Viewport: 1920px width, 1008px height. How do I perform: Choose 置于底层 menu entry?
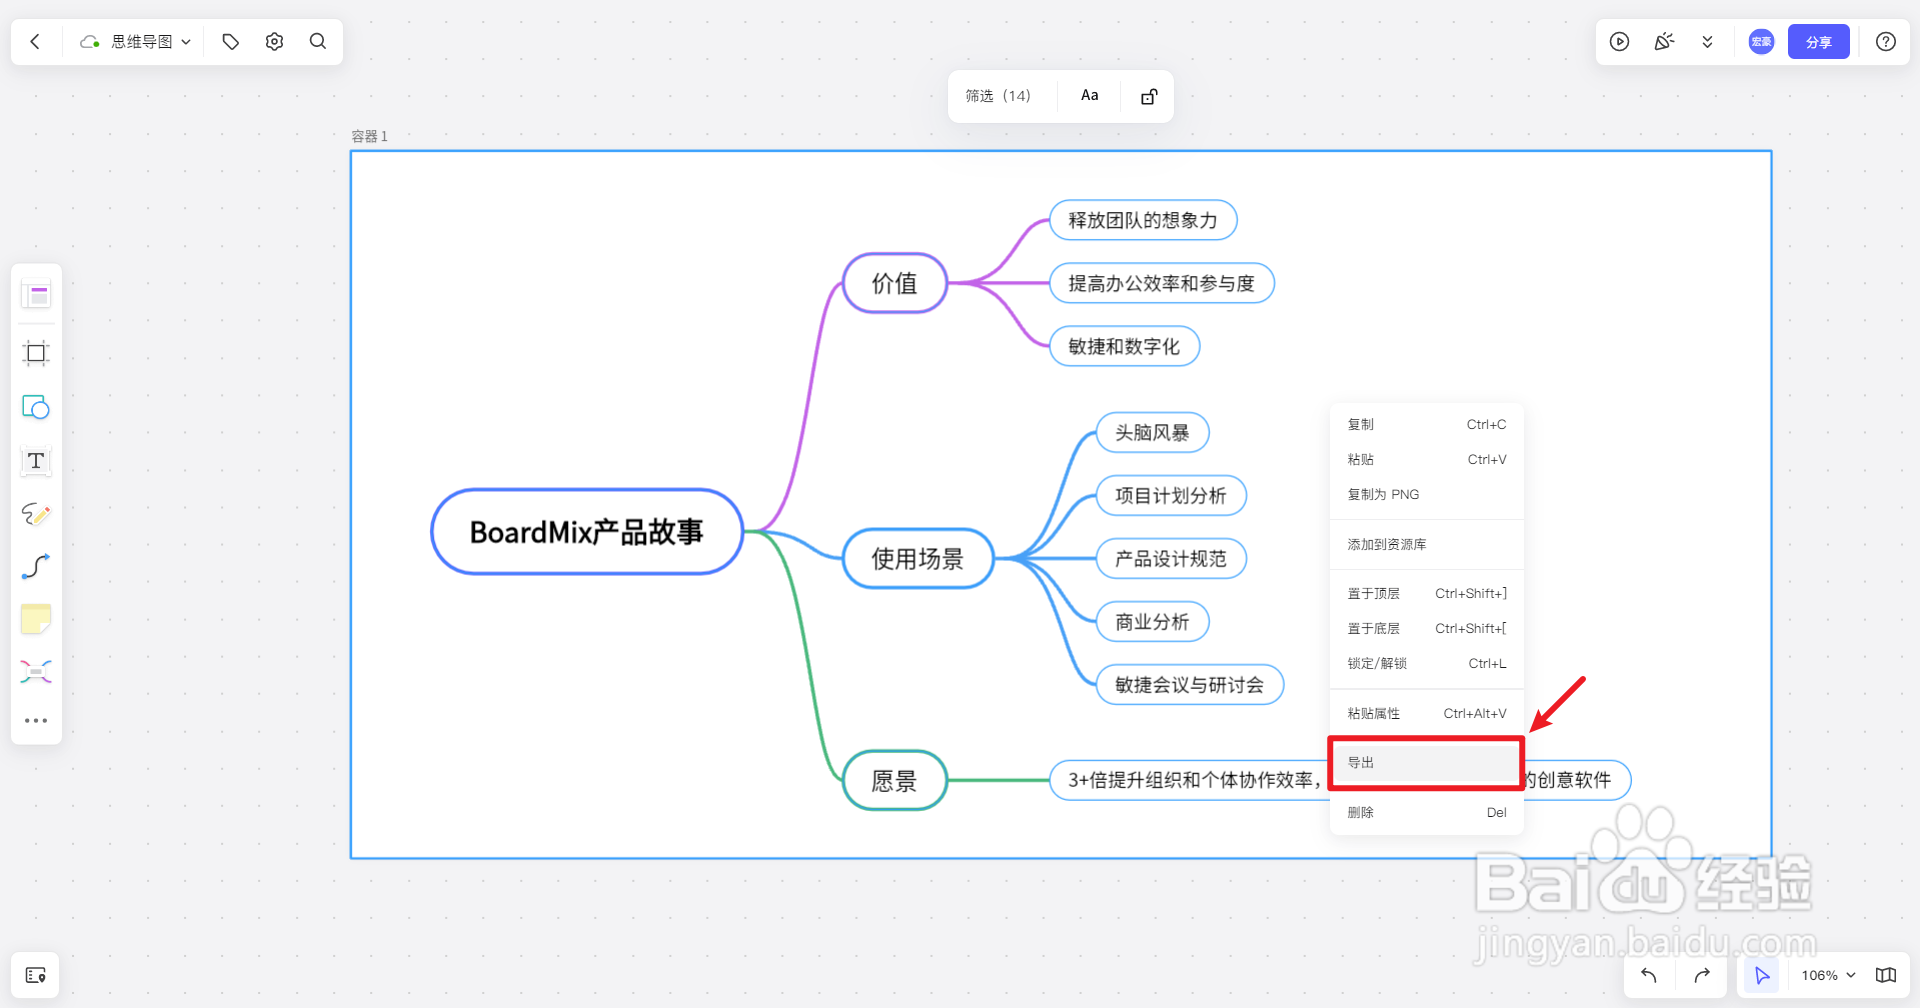1427,629
